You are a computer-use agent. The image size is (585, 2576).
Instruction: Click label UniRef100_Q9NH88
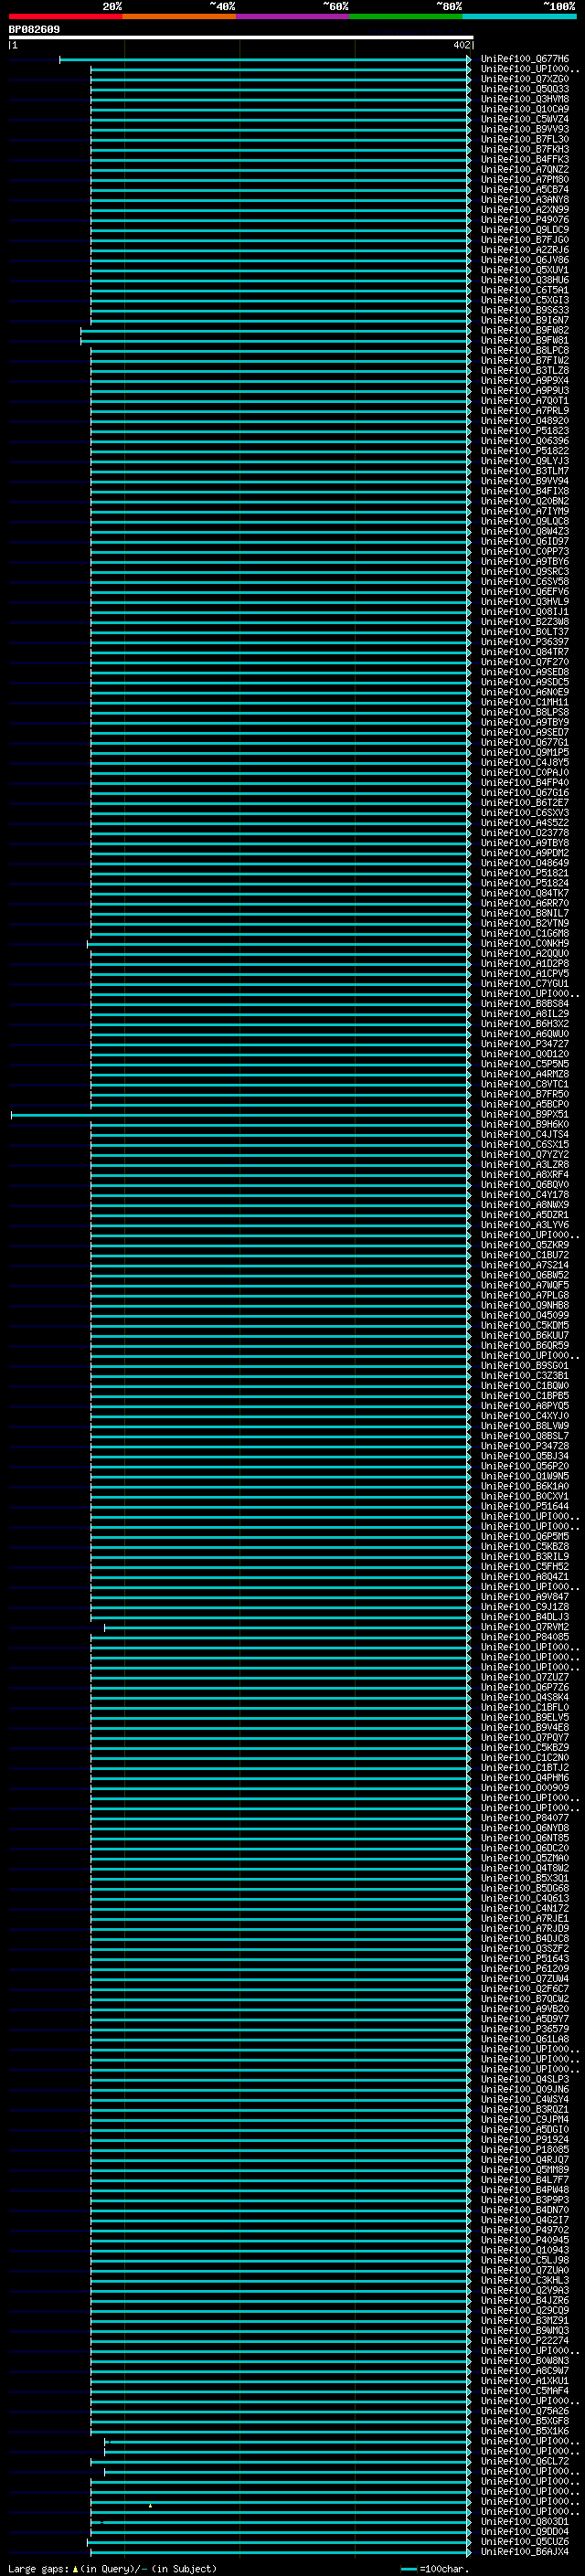point(525,1305)
